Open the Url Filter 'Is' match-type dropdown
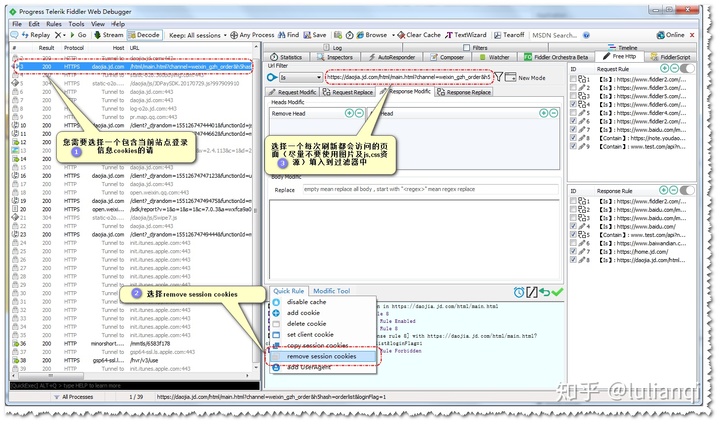 [300, 78]
